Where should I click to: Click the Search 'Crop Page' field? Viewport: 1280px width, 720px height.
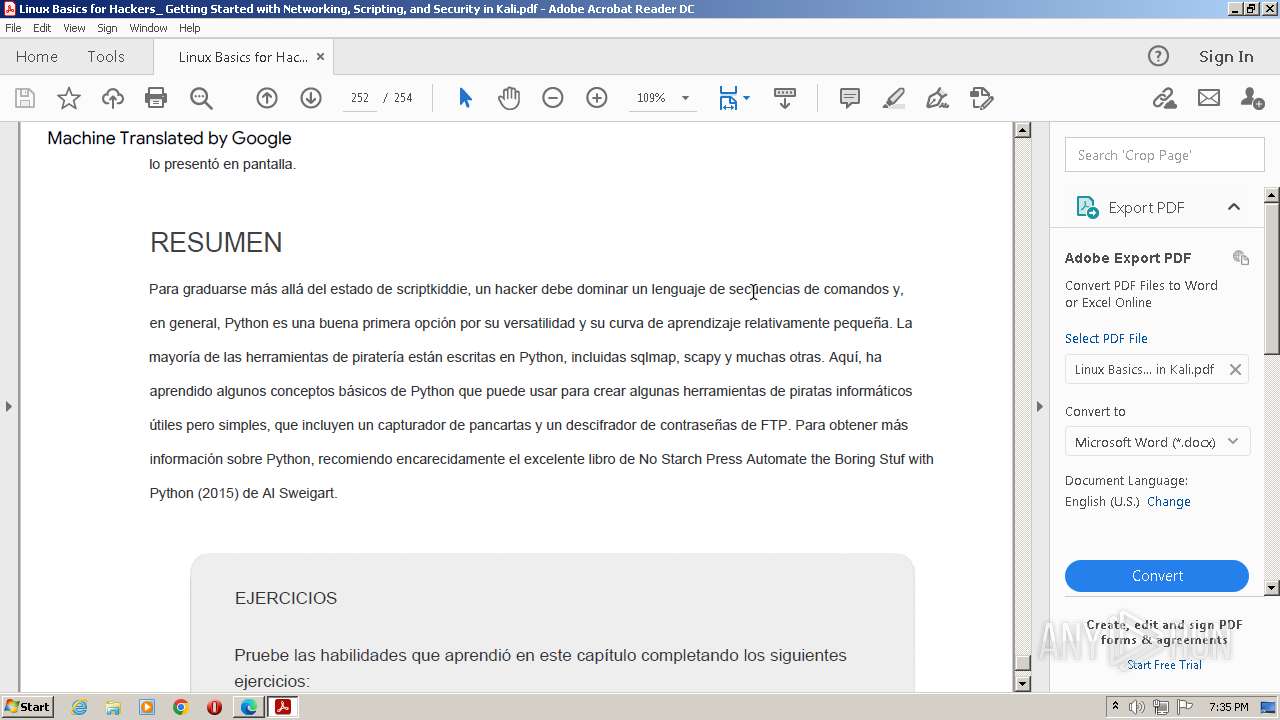point(1164,155)
